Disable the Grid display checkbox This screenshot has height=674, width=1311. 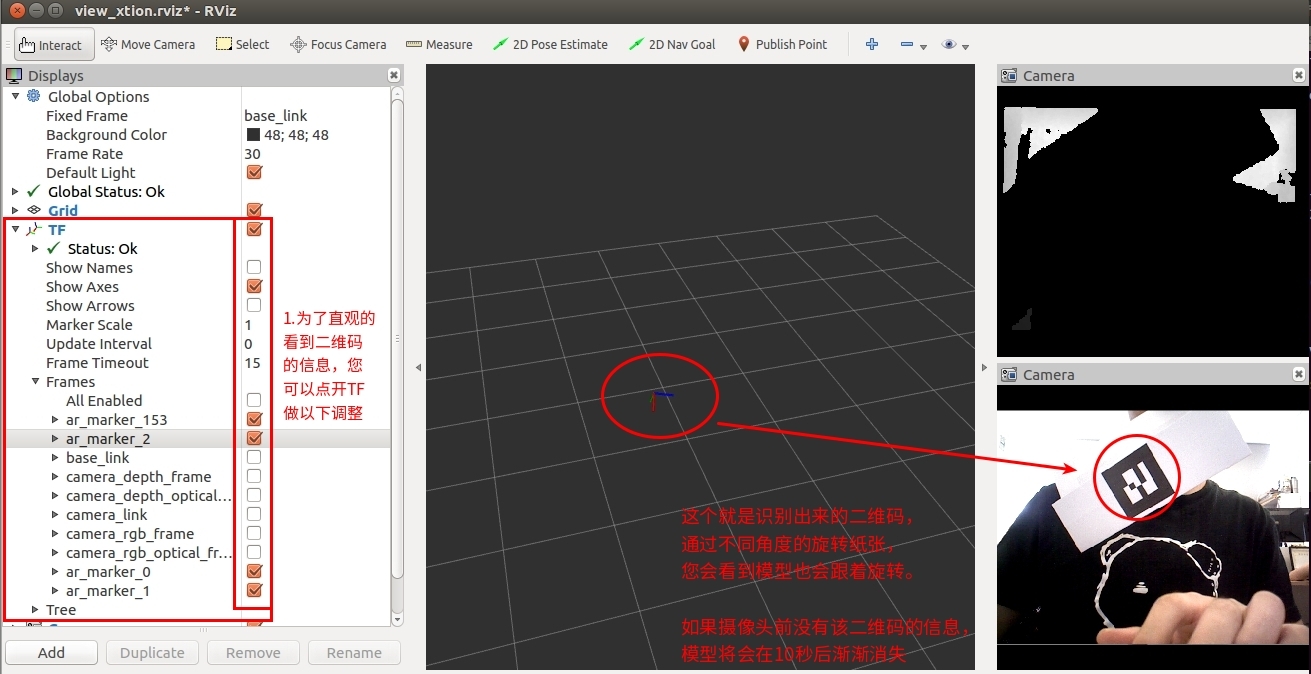tap(254, 210)
